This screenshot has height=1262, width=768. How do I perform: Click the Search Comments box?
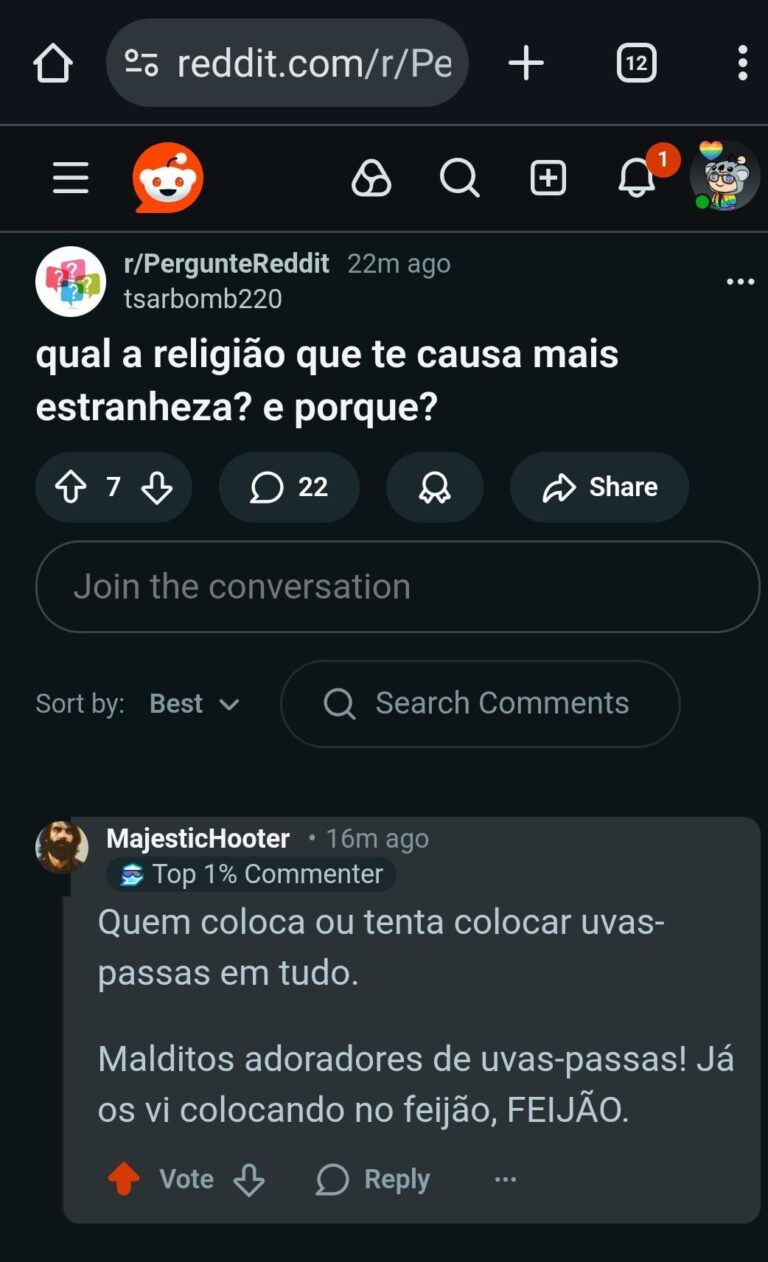(480, 704)
